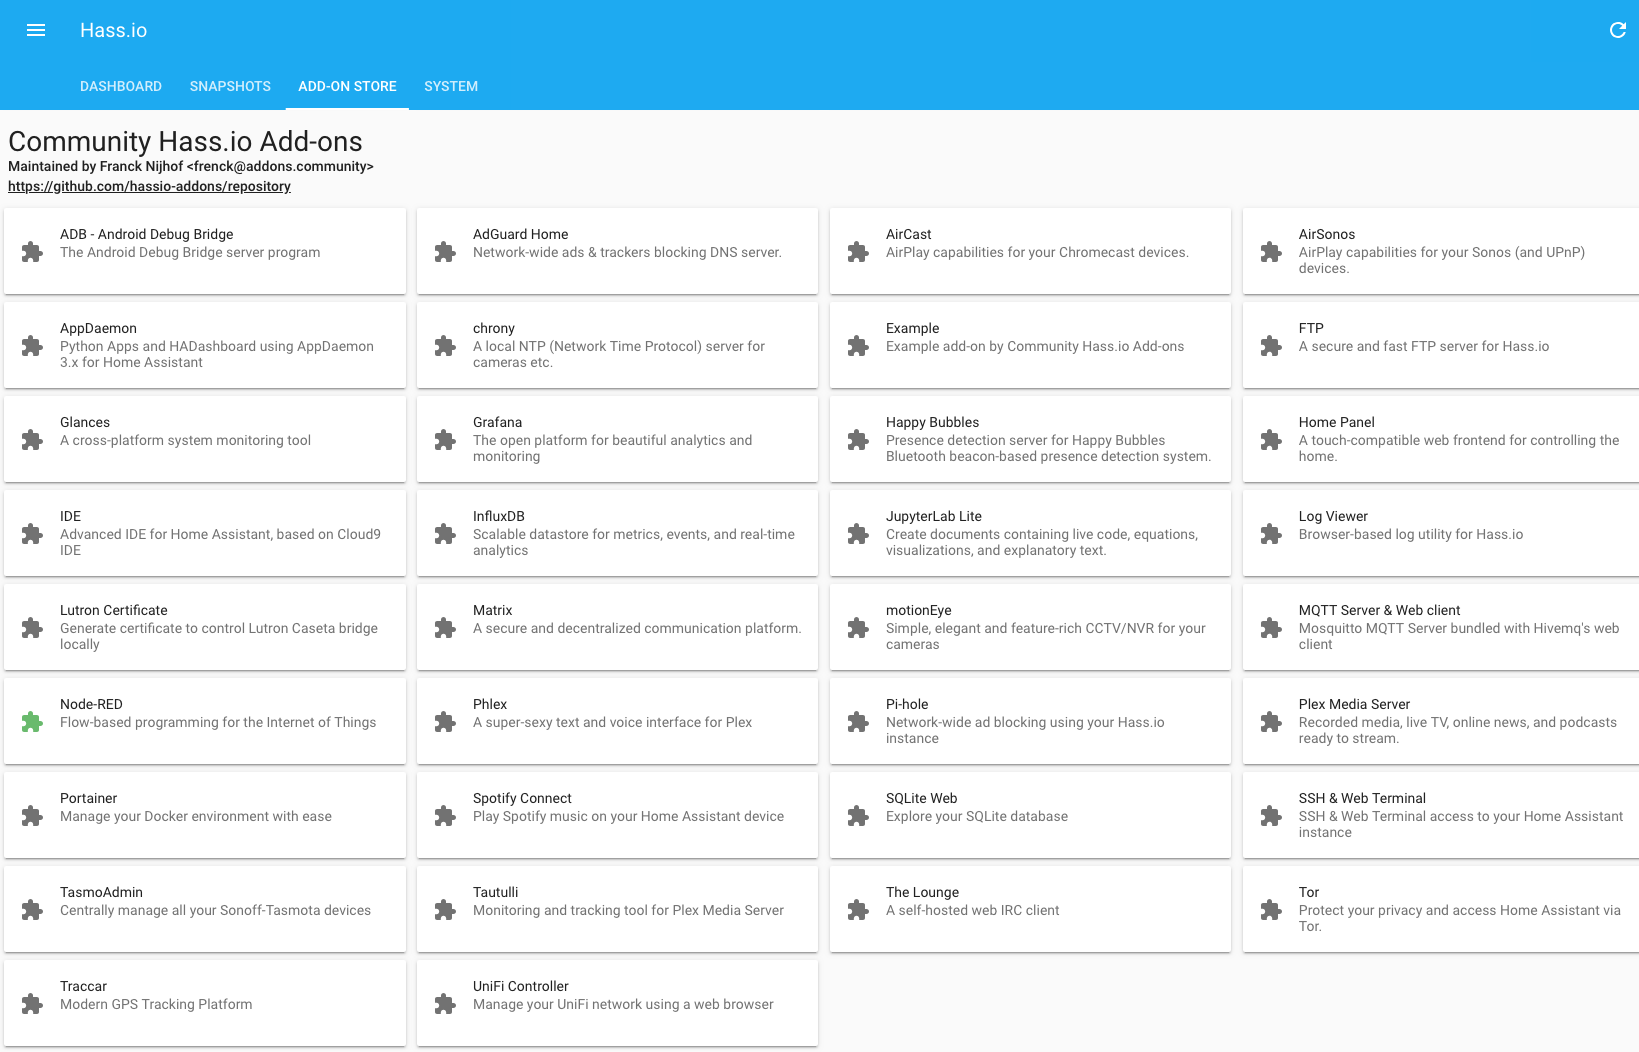Open the Grafana add-on
Viewport: 1639px width, 1052px height.
point(617,439)
